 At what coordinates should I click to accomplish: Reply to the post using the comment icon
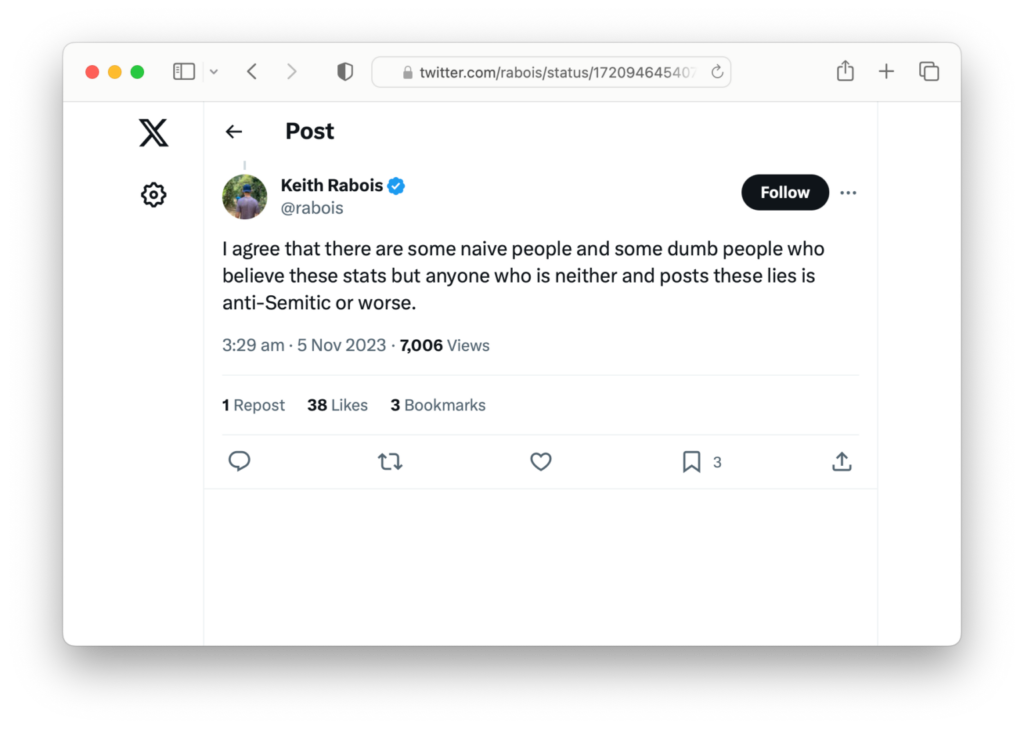[239, 461]
